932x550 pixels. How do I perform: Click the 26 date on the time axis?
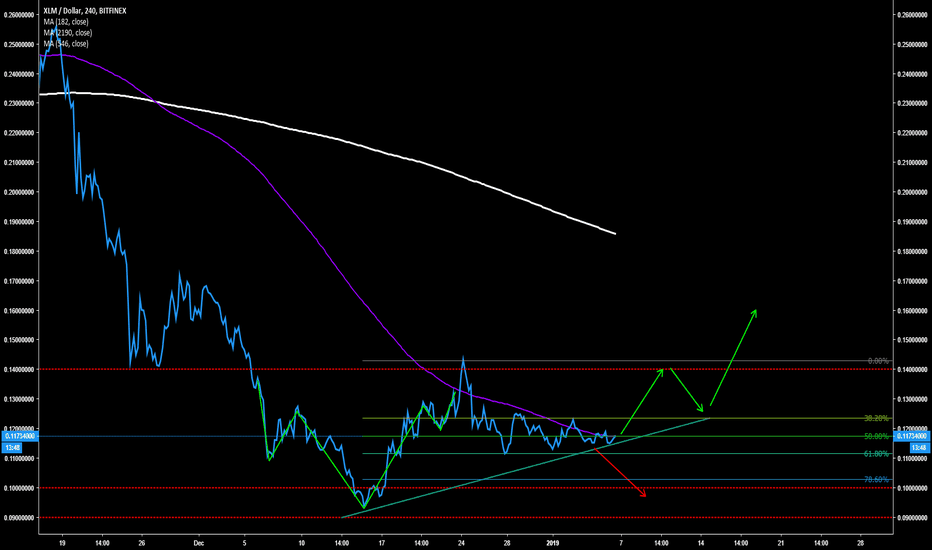click(141, 543)
